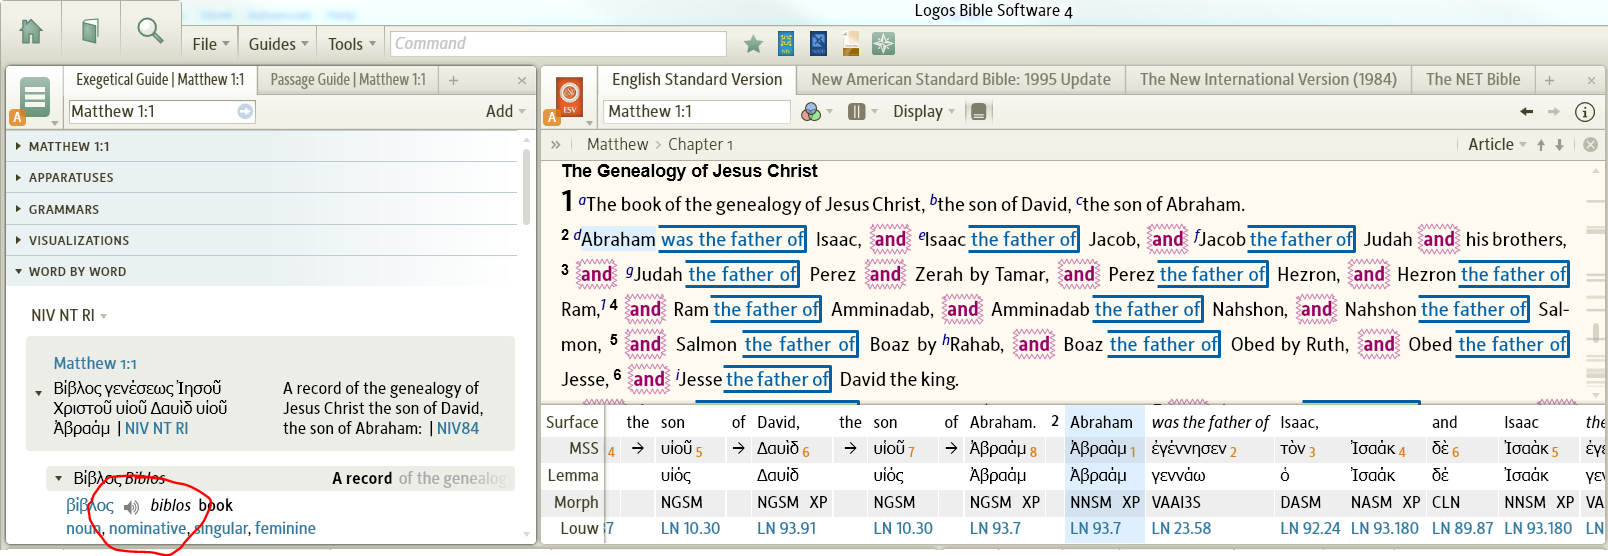Screen dimensions: 1608x556
Task: Expand the MATTHEW 1:1 section
Action: click(69, 147)
